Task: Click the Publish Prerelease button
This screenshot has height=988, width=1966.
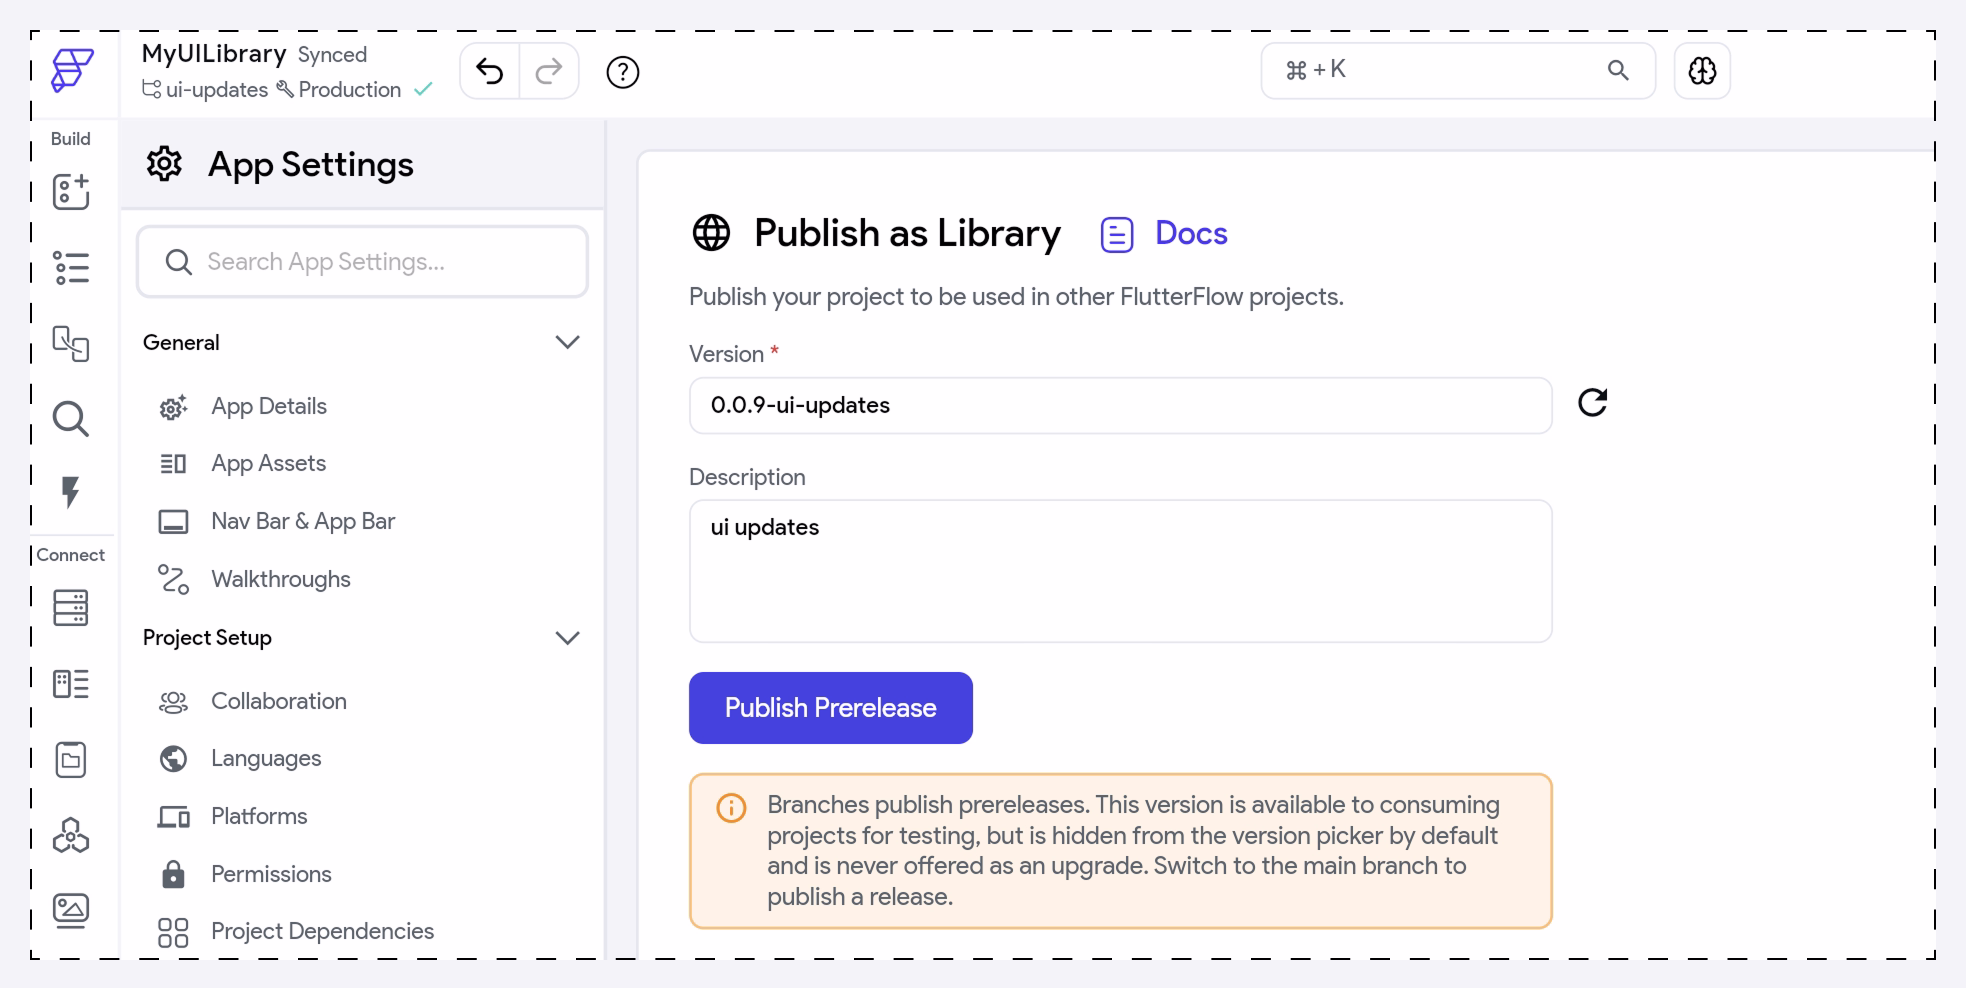Action: [x=830, y=708]
